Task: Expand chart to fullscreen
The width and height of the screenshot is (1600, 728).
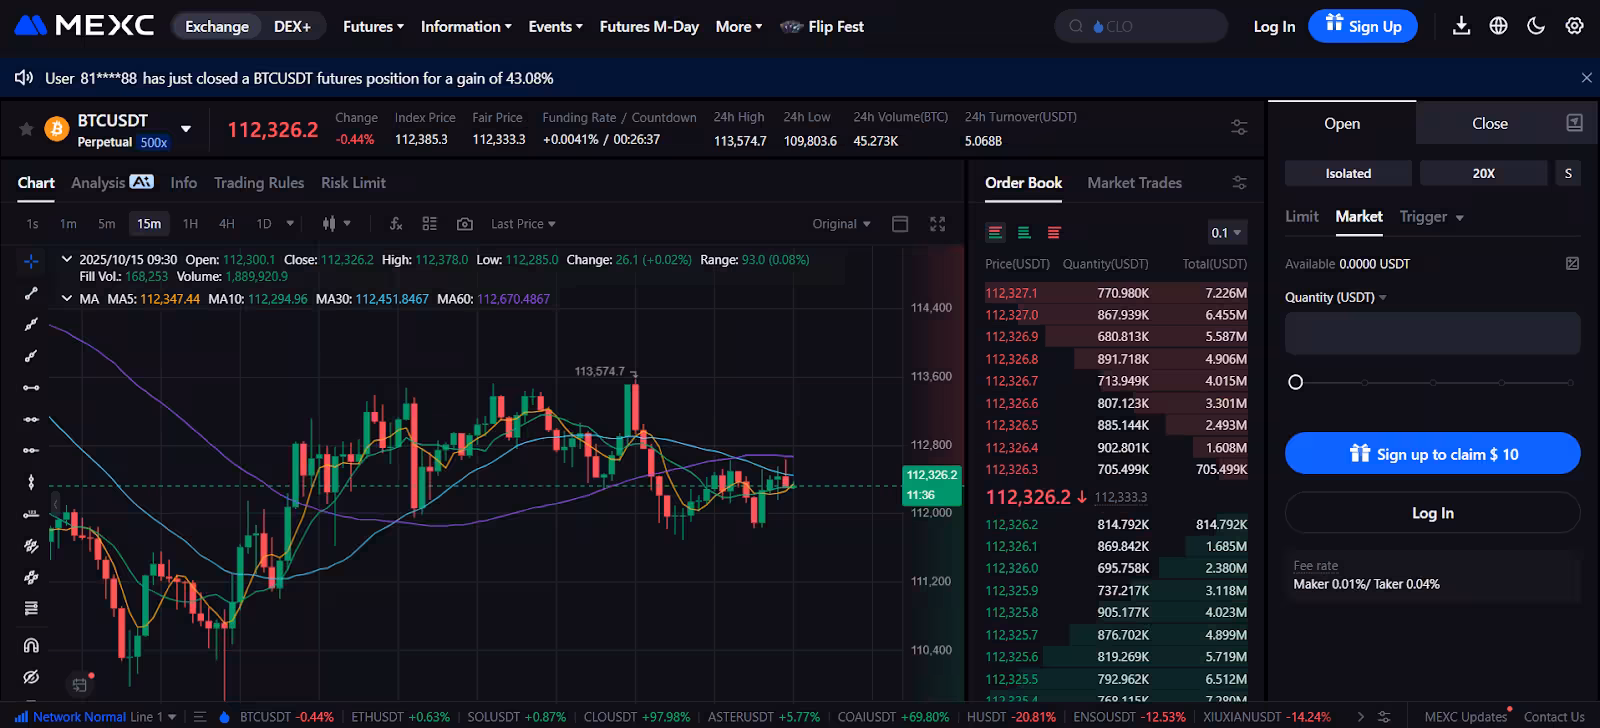Action: point(937,224)
